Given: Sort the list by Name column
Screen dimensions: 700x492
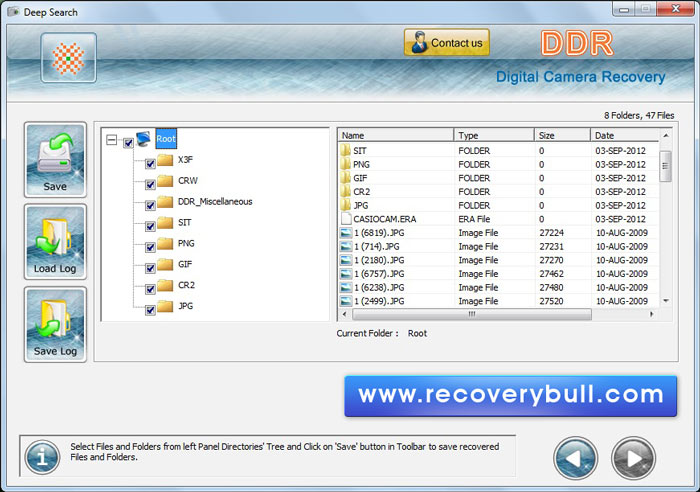Looking at the screenshot, I should (396, 135).
